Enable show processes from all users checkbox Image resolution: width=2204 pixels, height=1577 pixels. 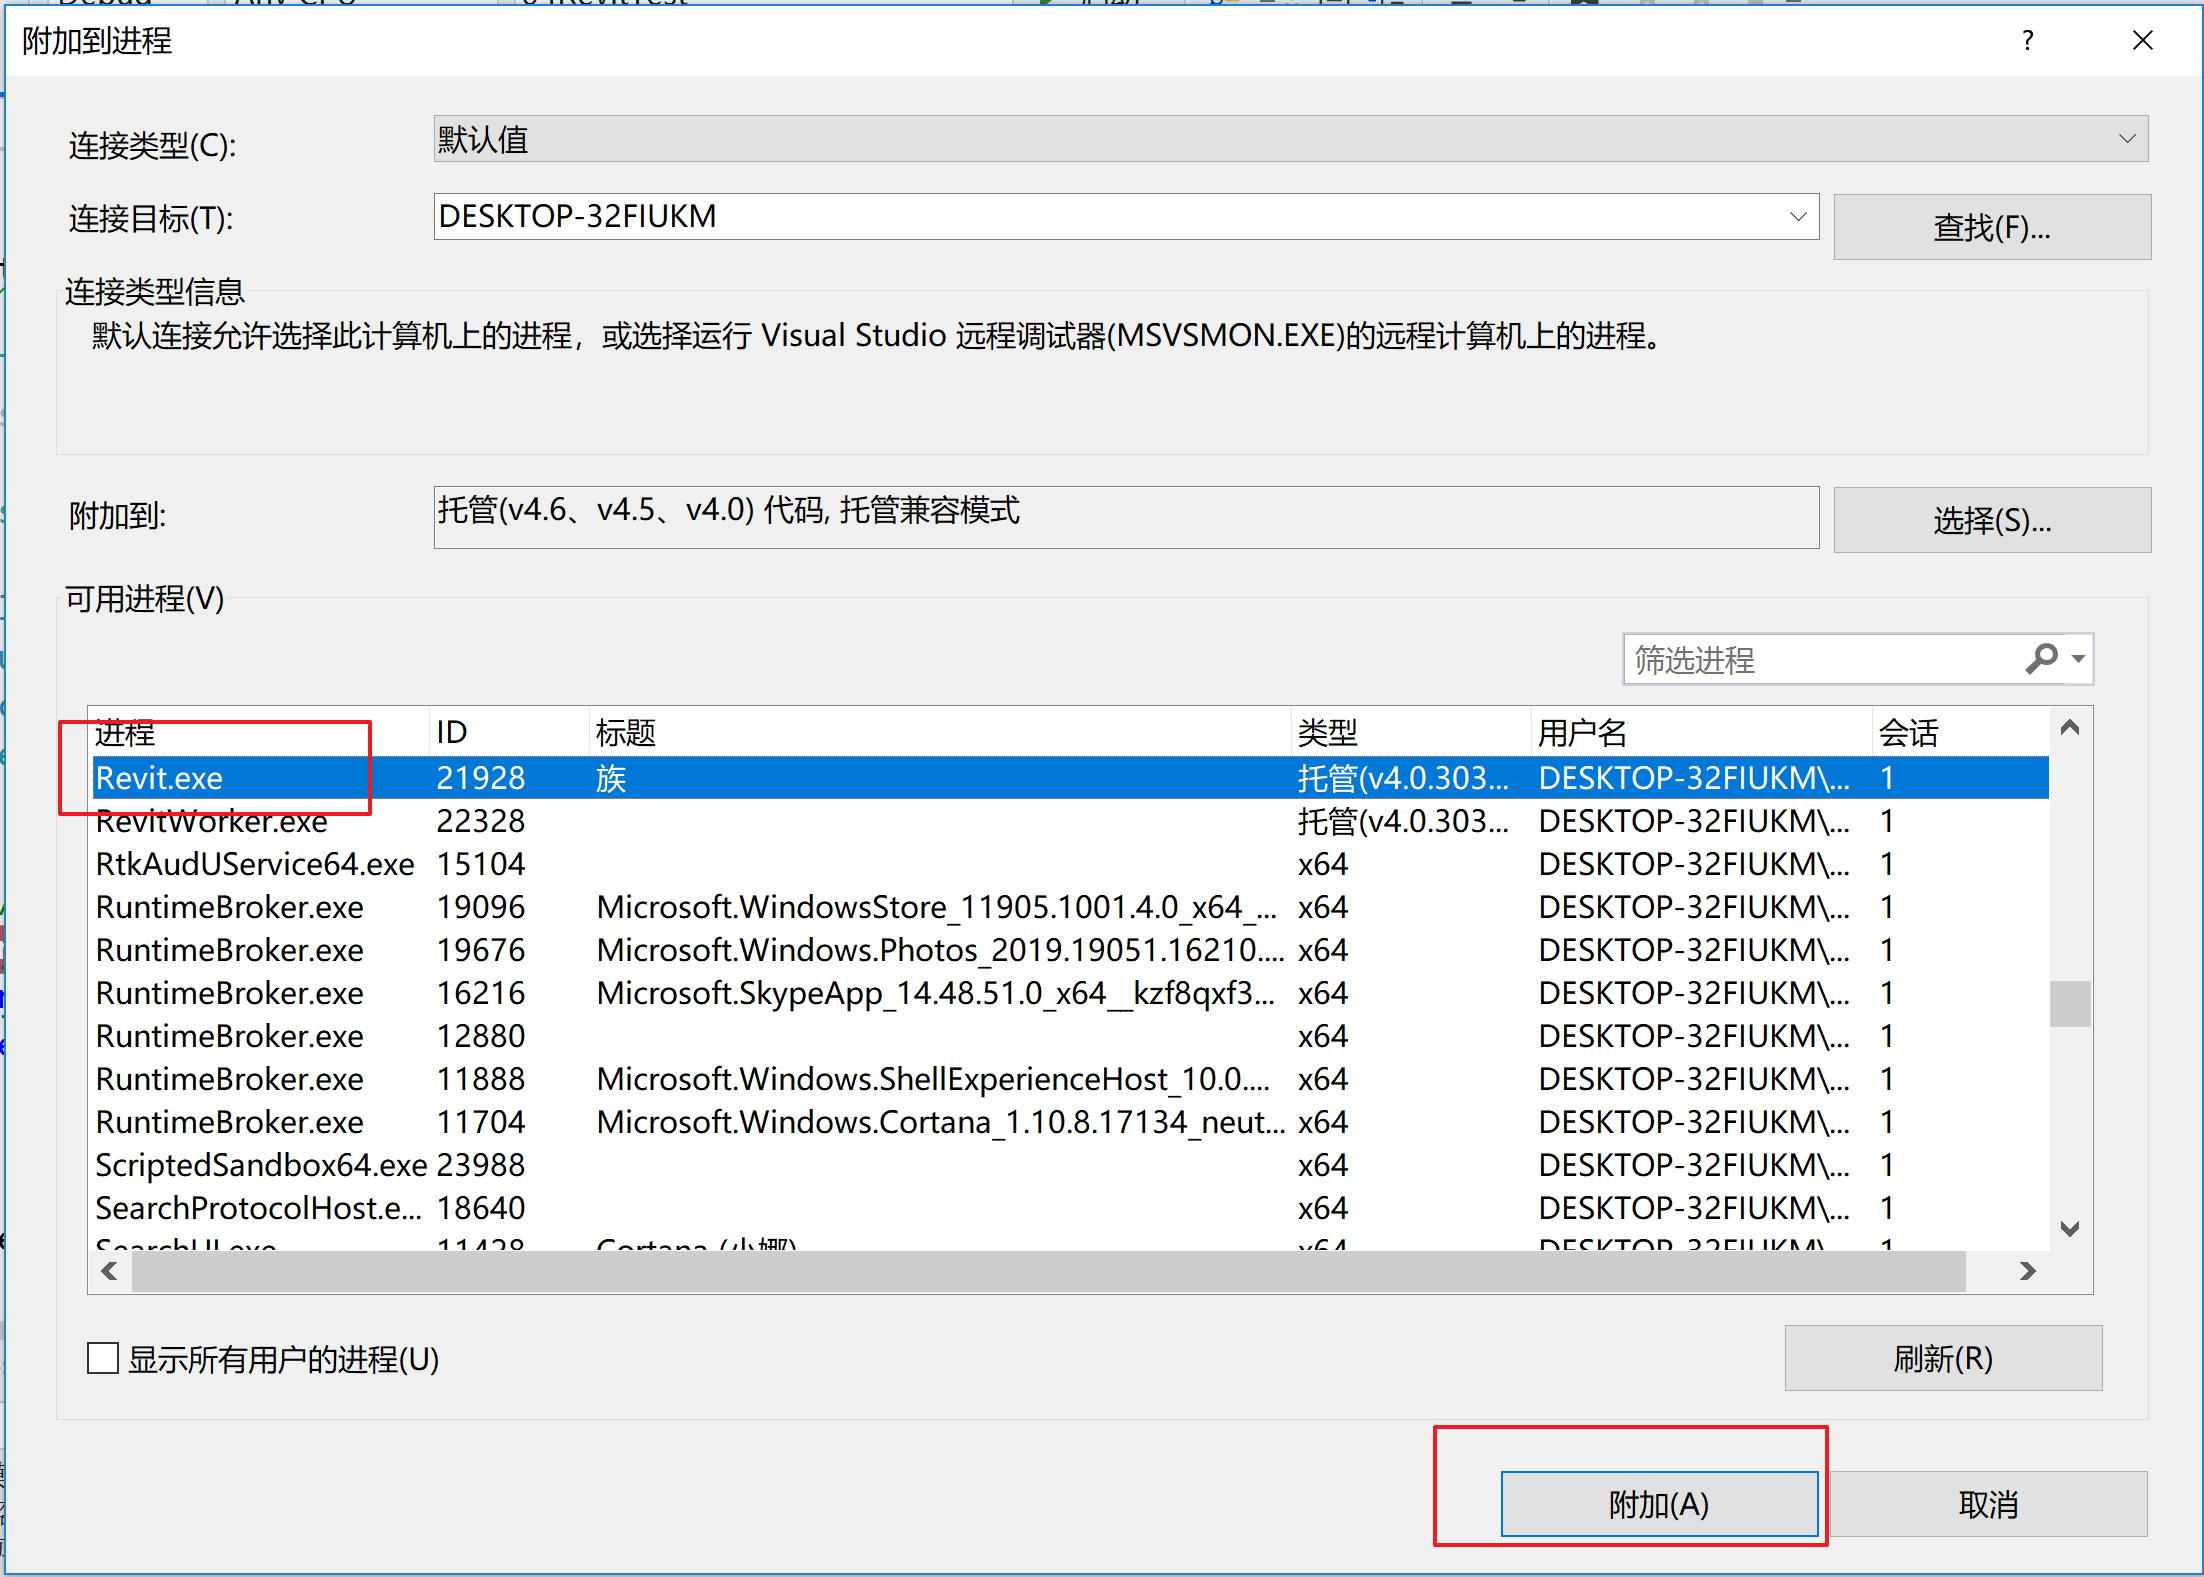tap(103, 1358)
